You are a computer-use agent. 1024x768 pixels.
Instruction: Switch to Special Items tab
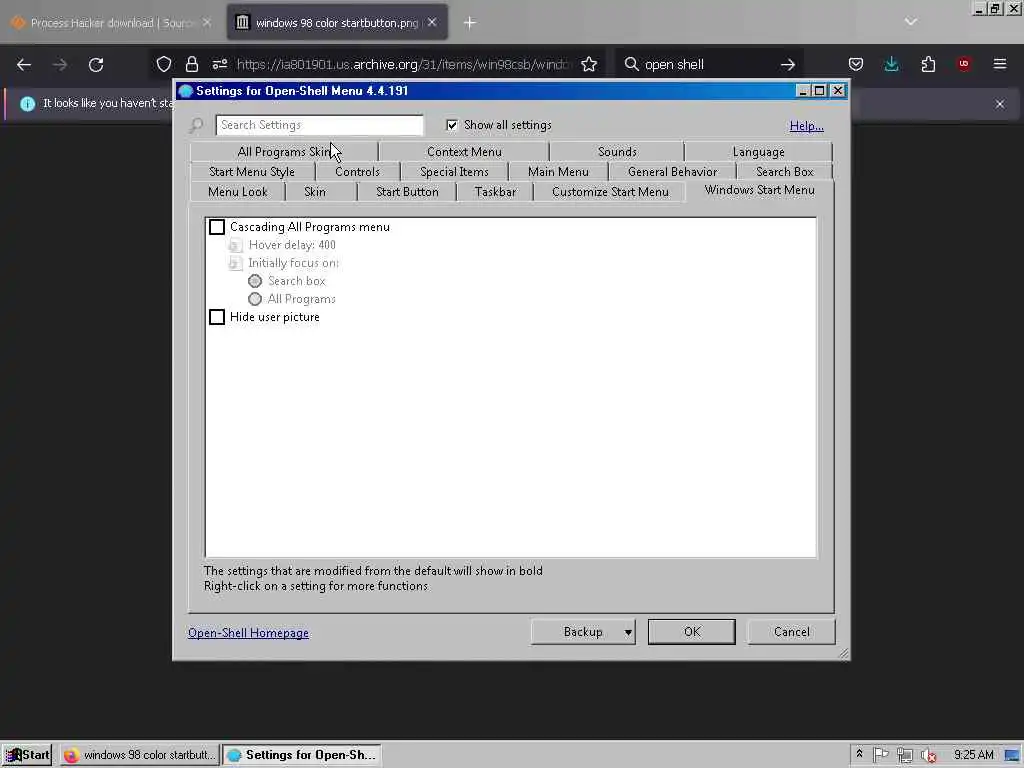coord(454,172)
